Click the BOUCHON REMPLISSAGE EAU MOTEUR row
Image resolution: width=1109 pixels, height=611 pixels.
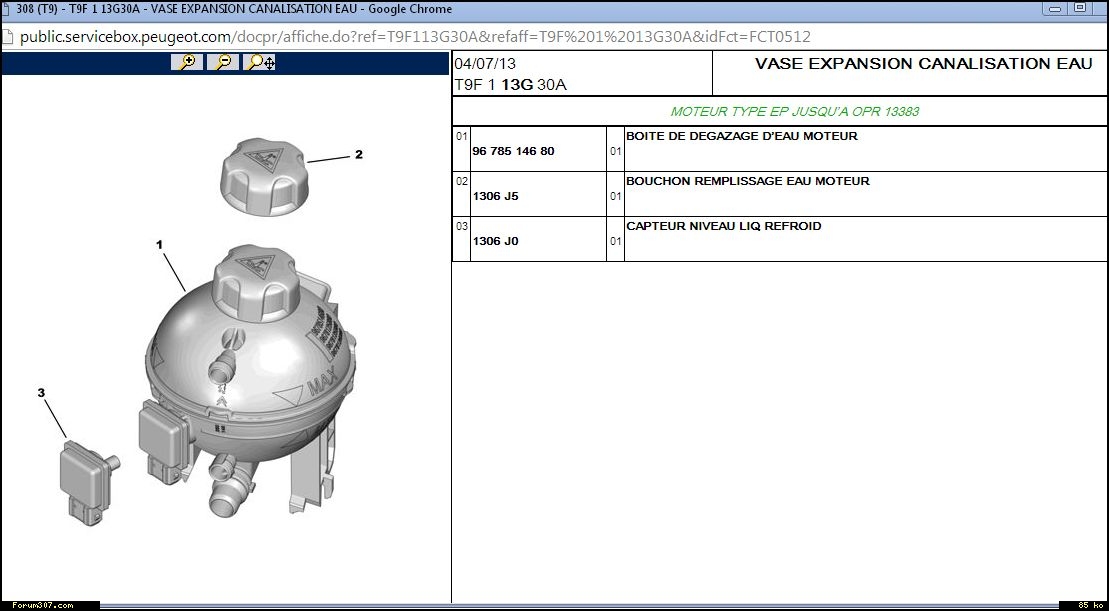tap(747, 181)
